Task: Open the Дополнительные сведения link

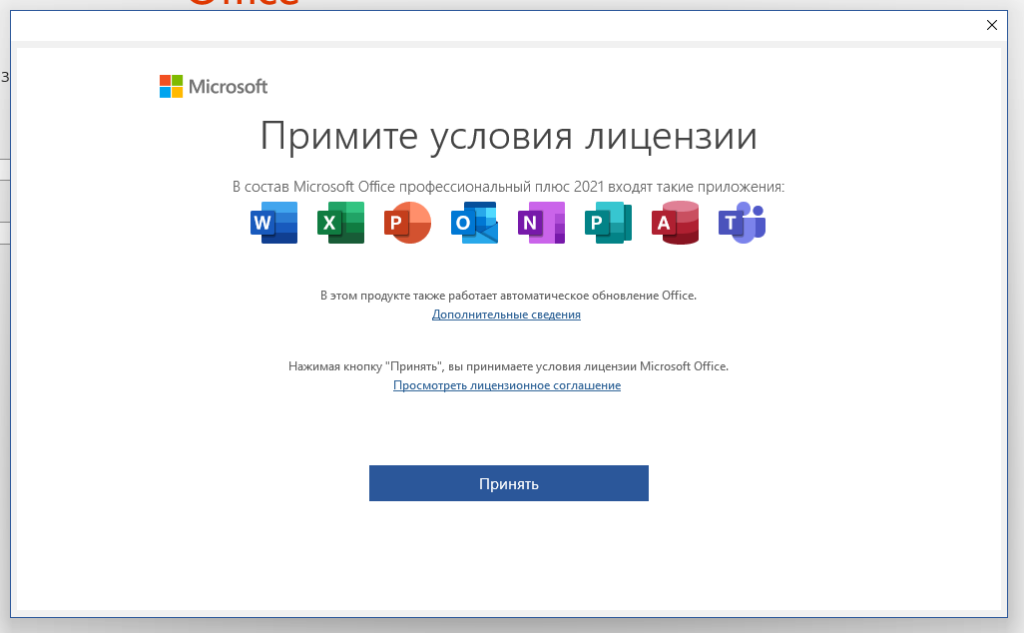Action: click(x=506, y=315)
